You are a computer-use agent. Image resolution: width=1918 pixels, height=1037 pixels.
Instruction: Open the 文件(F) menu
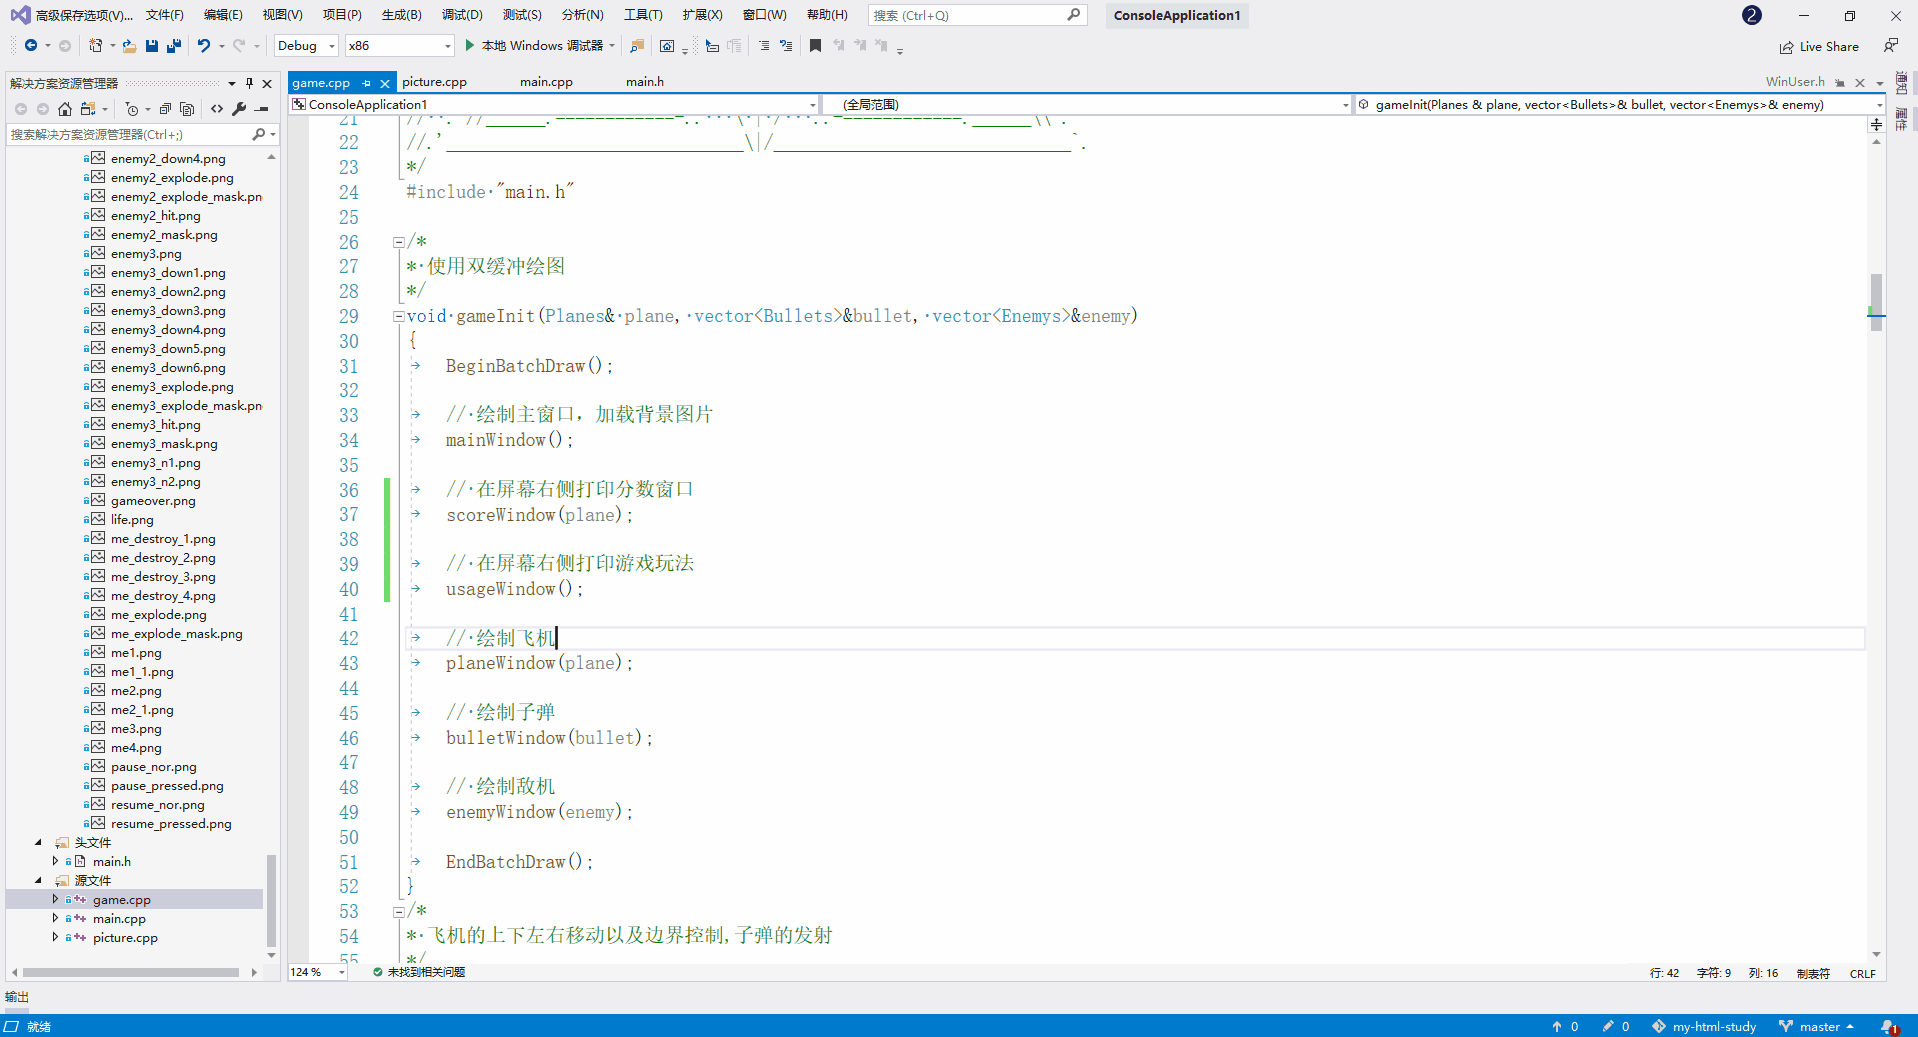pyautogui.click(x=164, y=15)
